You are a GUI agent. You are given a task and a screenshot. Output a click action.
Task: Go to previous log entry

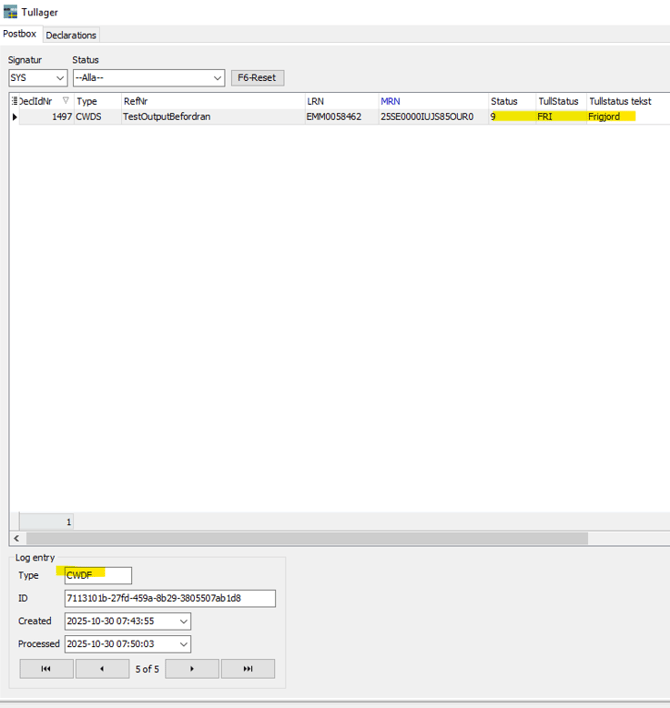(101, 669)
